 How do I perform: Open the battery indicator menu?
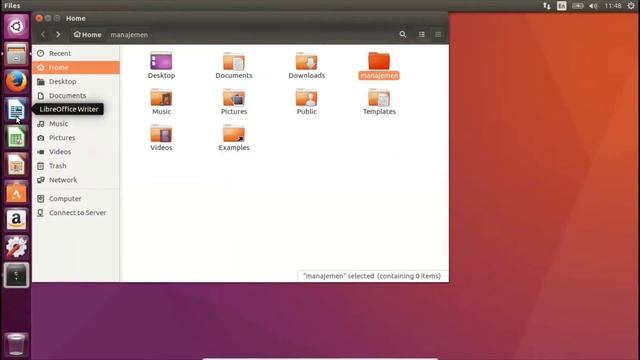578,6
